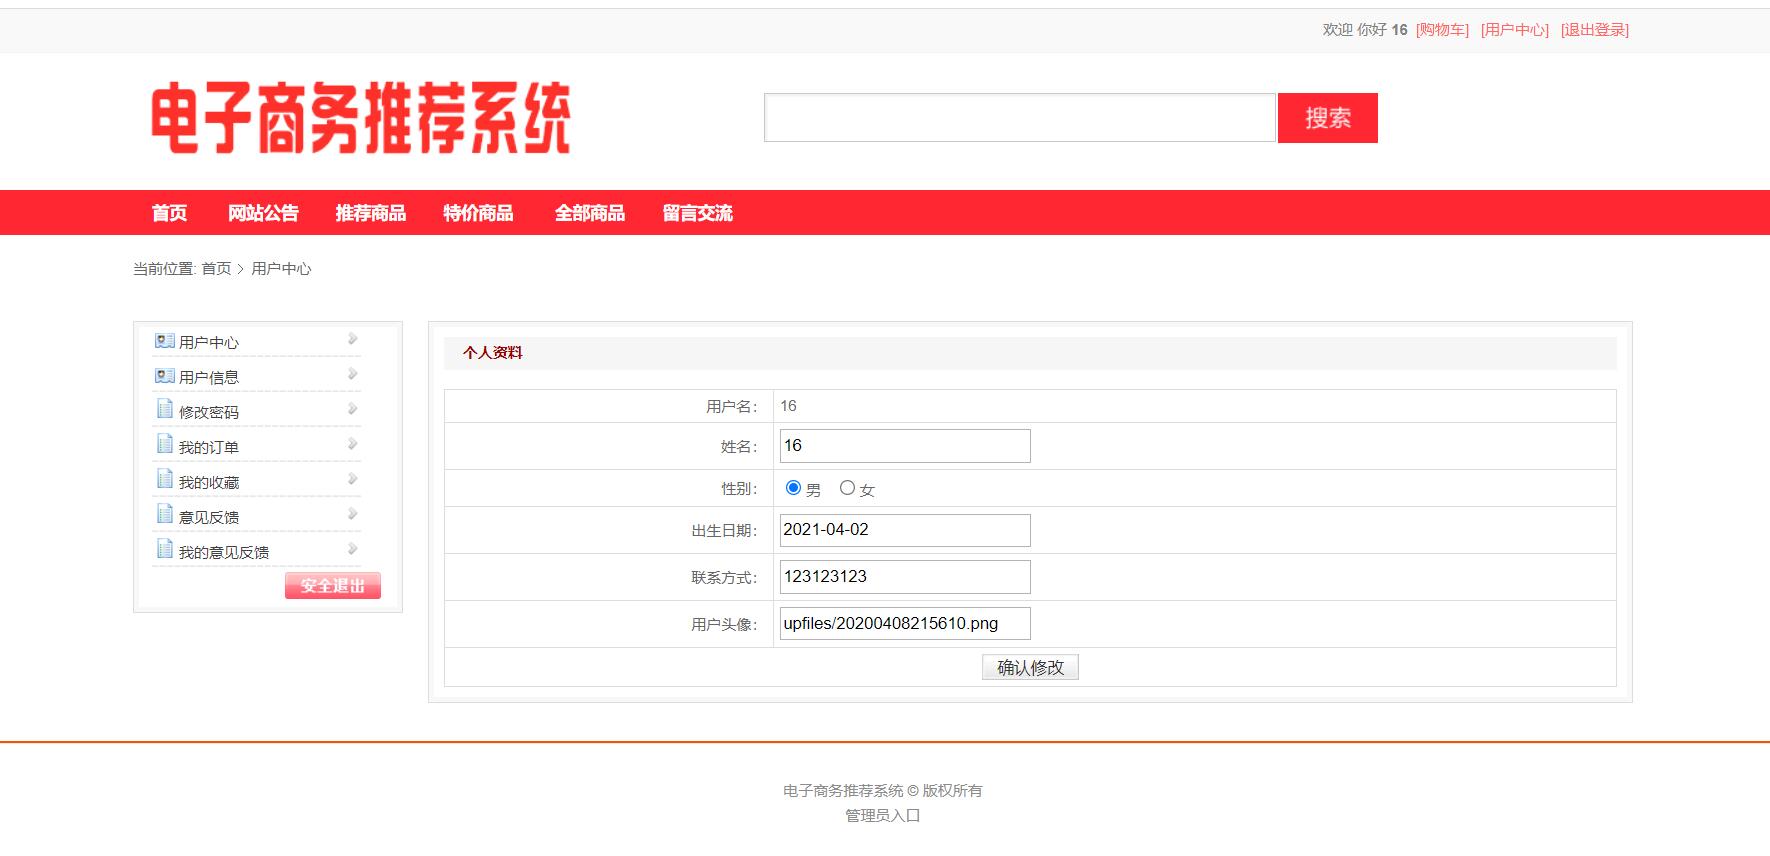
Task: Open 特价商品 in the nav bar
Action: 478,213
